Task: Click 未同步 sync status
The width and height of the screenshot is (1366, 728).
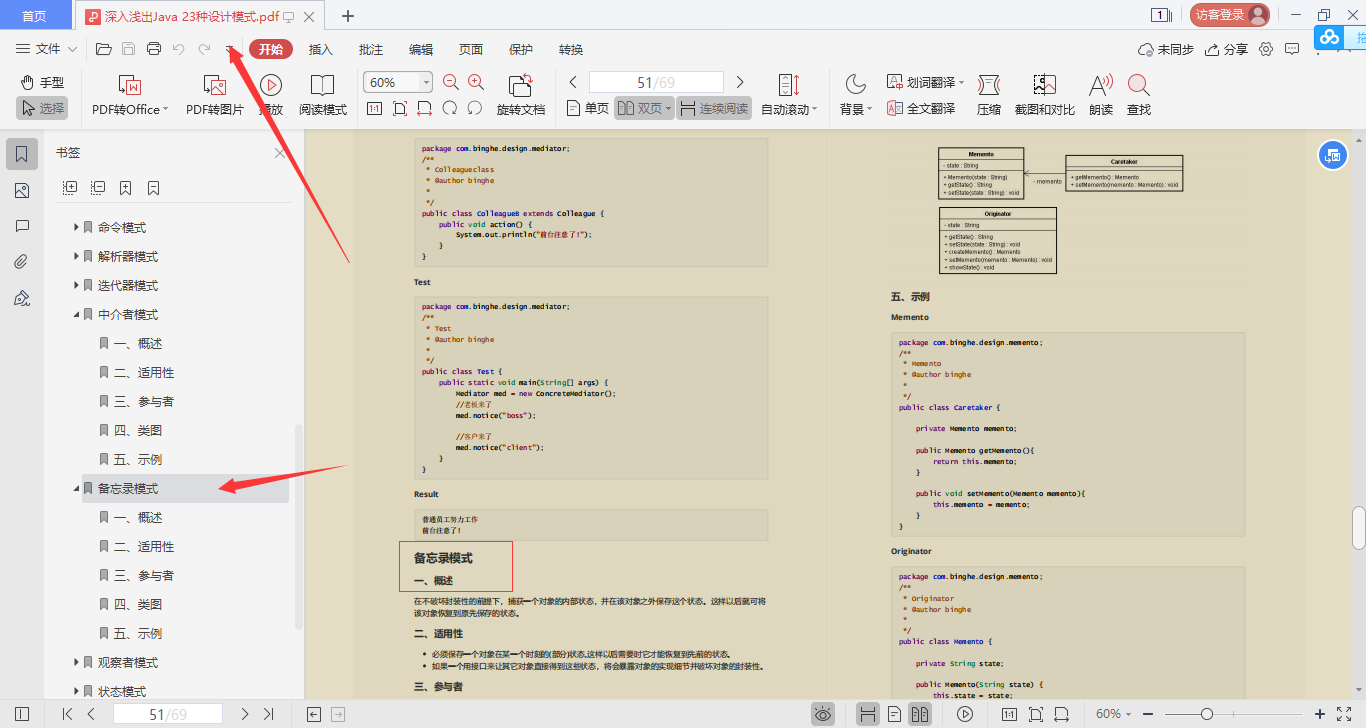Action: [1166, 49]
